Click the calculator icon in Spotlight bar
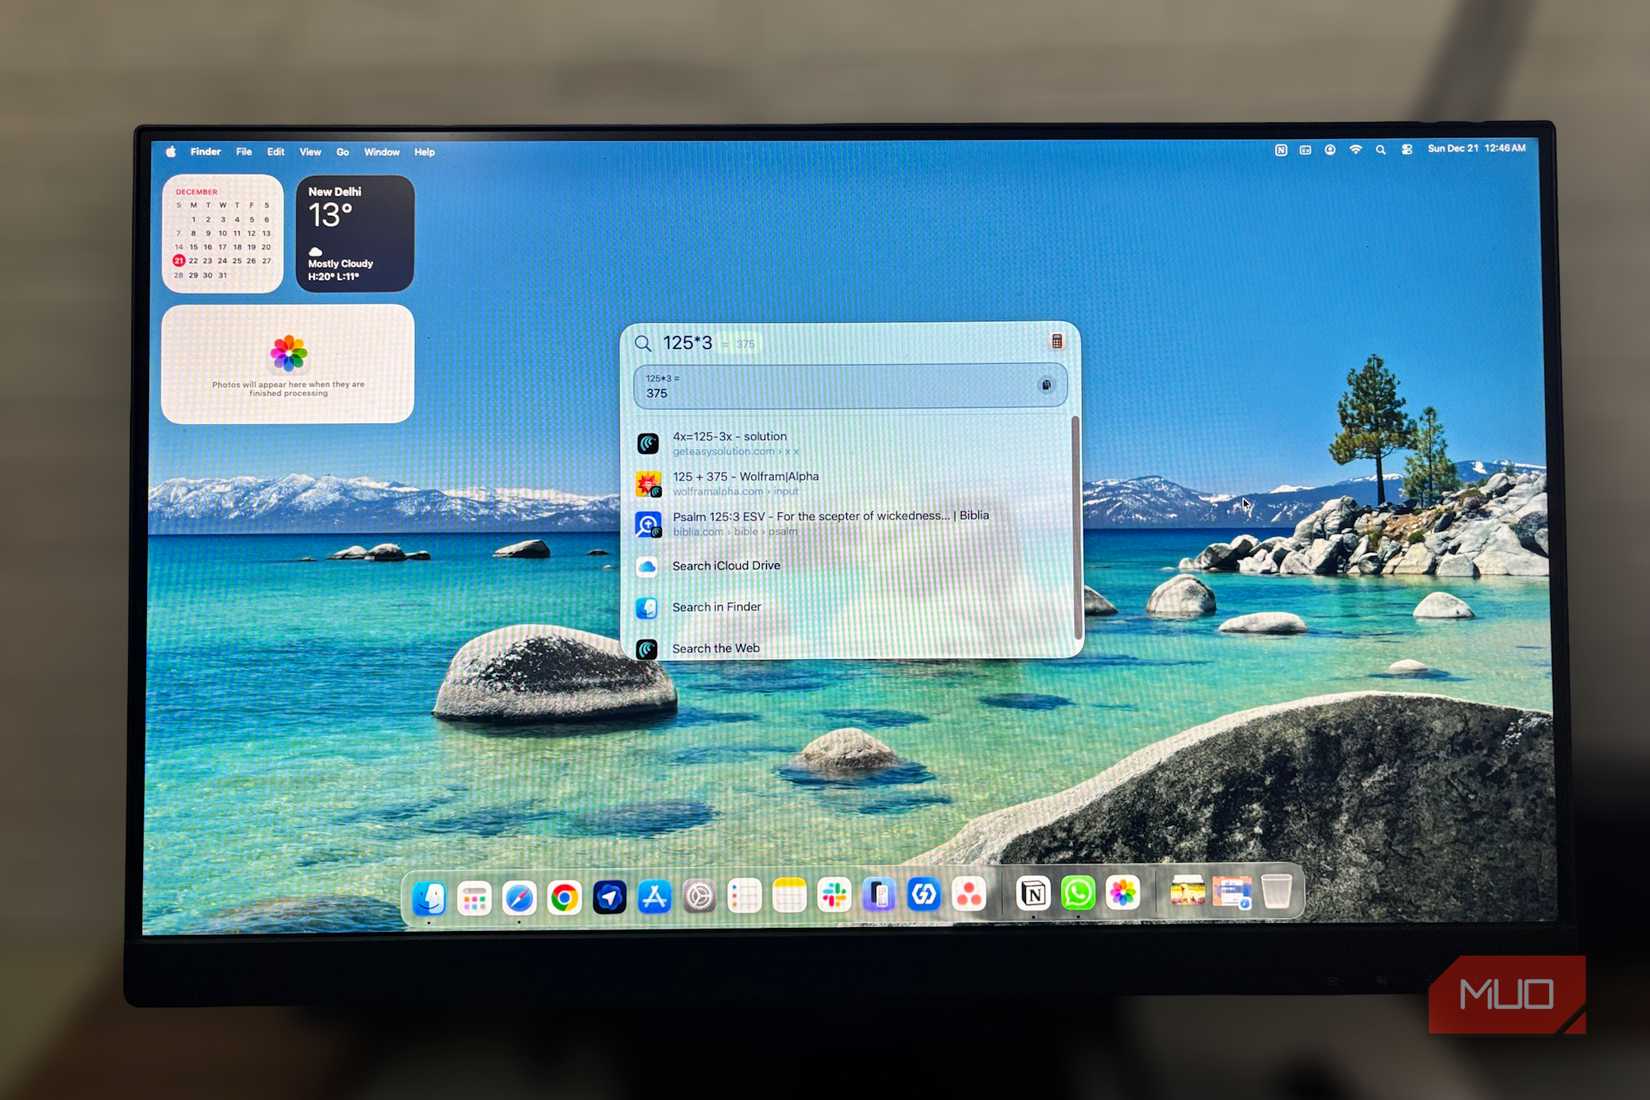The width and height of the screenshot is (1650, 1100). [1057, 341]
